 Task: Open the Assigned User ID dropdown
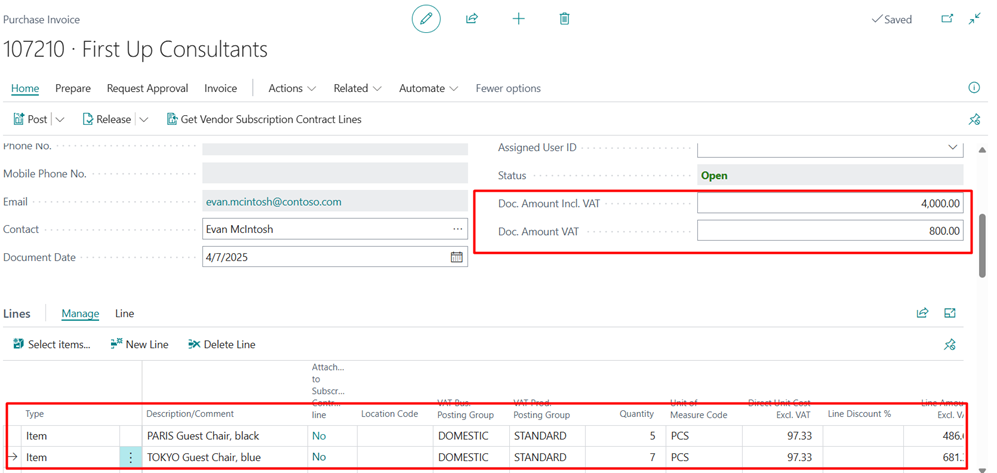click(952, 147)
